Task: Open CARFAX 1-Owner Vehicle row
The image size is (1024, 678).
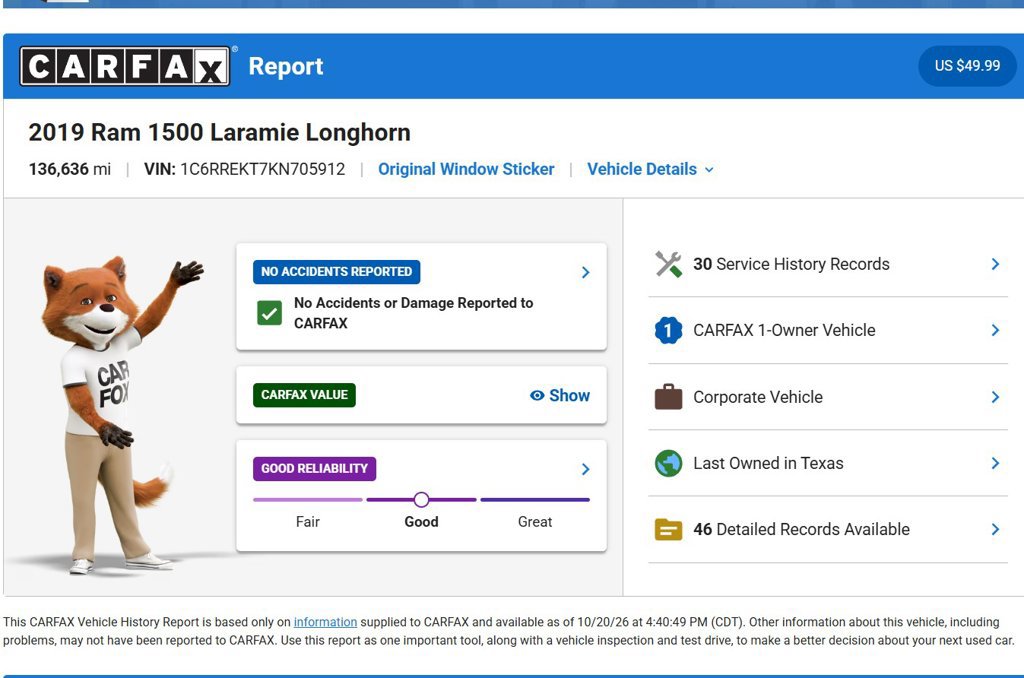Action: (x=827, y=331)
